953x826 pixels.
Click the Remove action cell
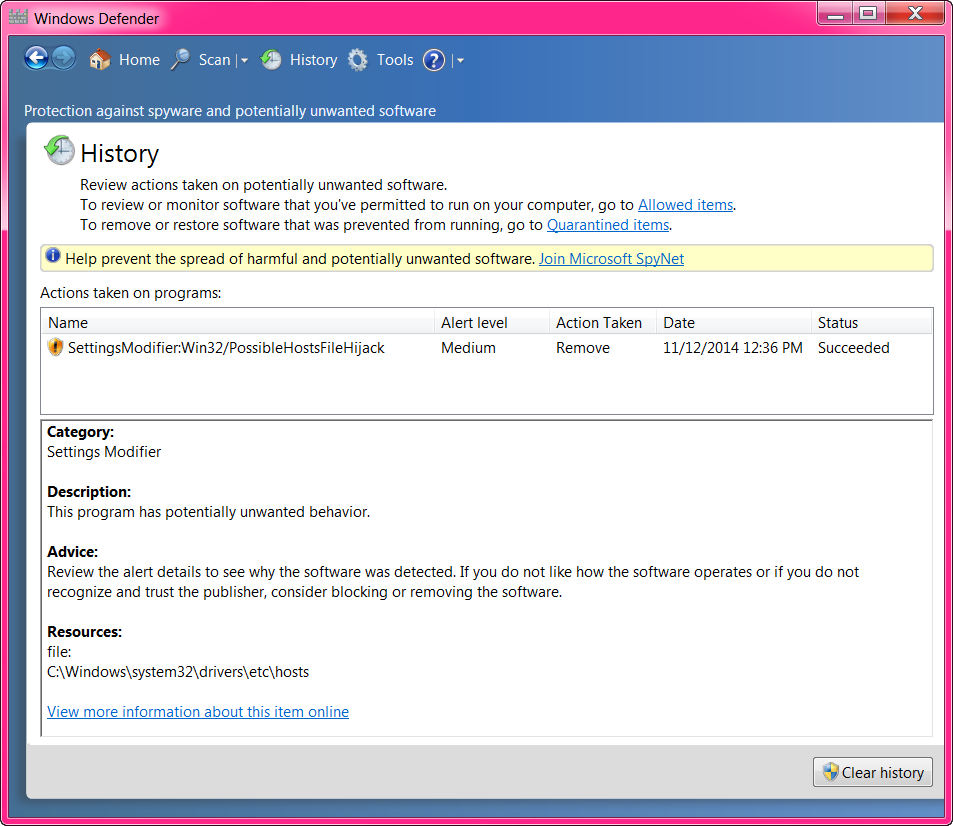click(583, 348)
